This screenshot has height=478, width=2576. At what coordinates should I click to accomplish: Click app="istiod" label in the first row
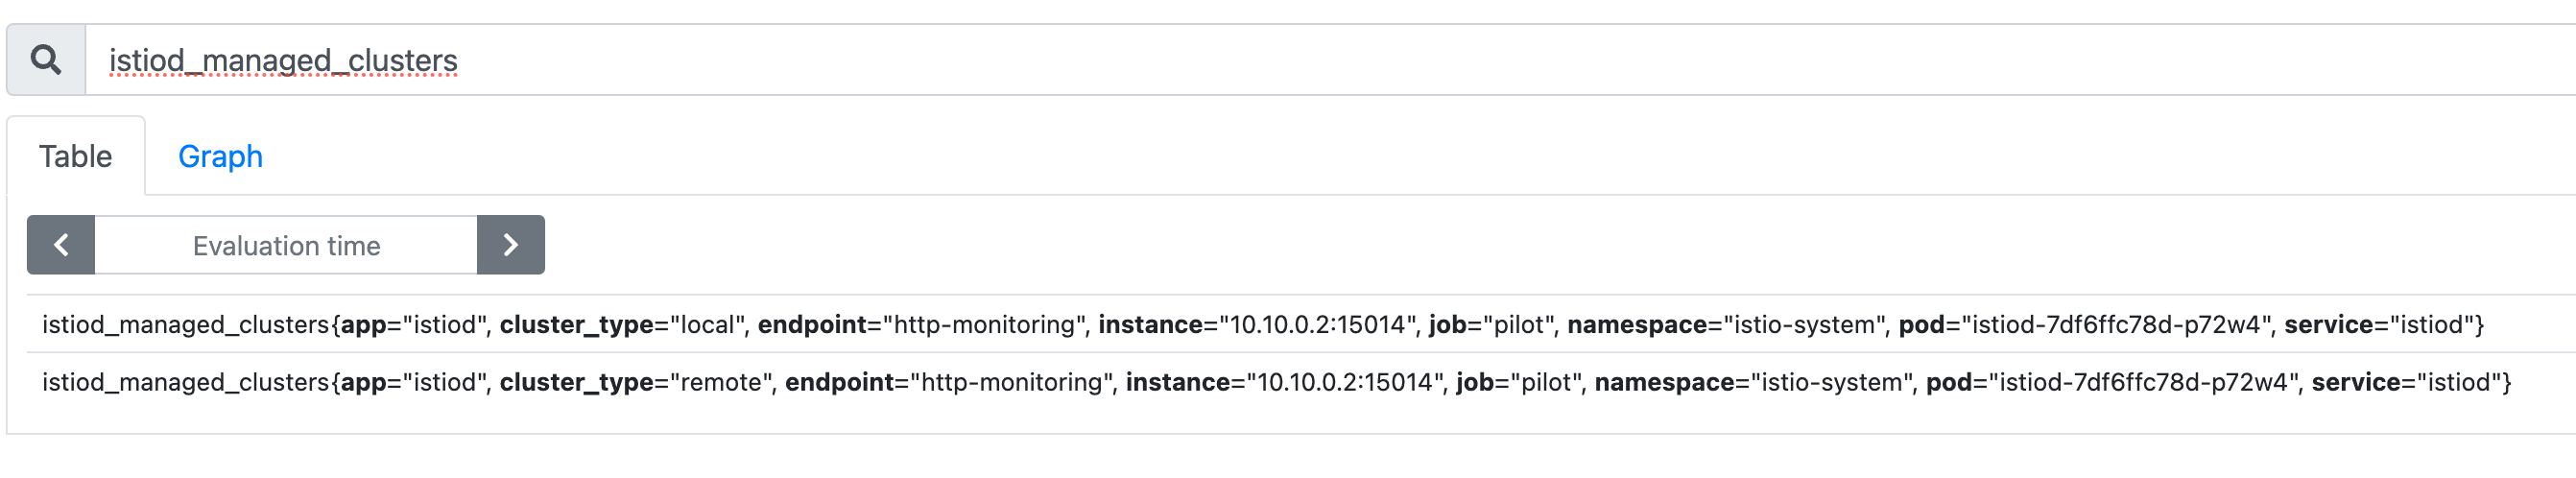pyautogui.click(x=413, y=325)
